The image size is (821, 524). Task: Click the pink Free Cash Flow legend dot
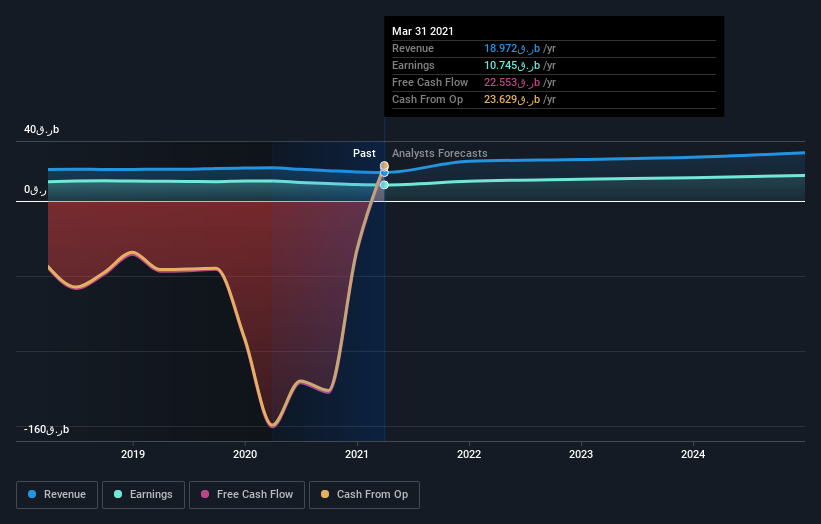[205, 494]
